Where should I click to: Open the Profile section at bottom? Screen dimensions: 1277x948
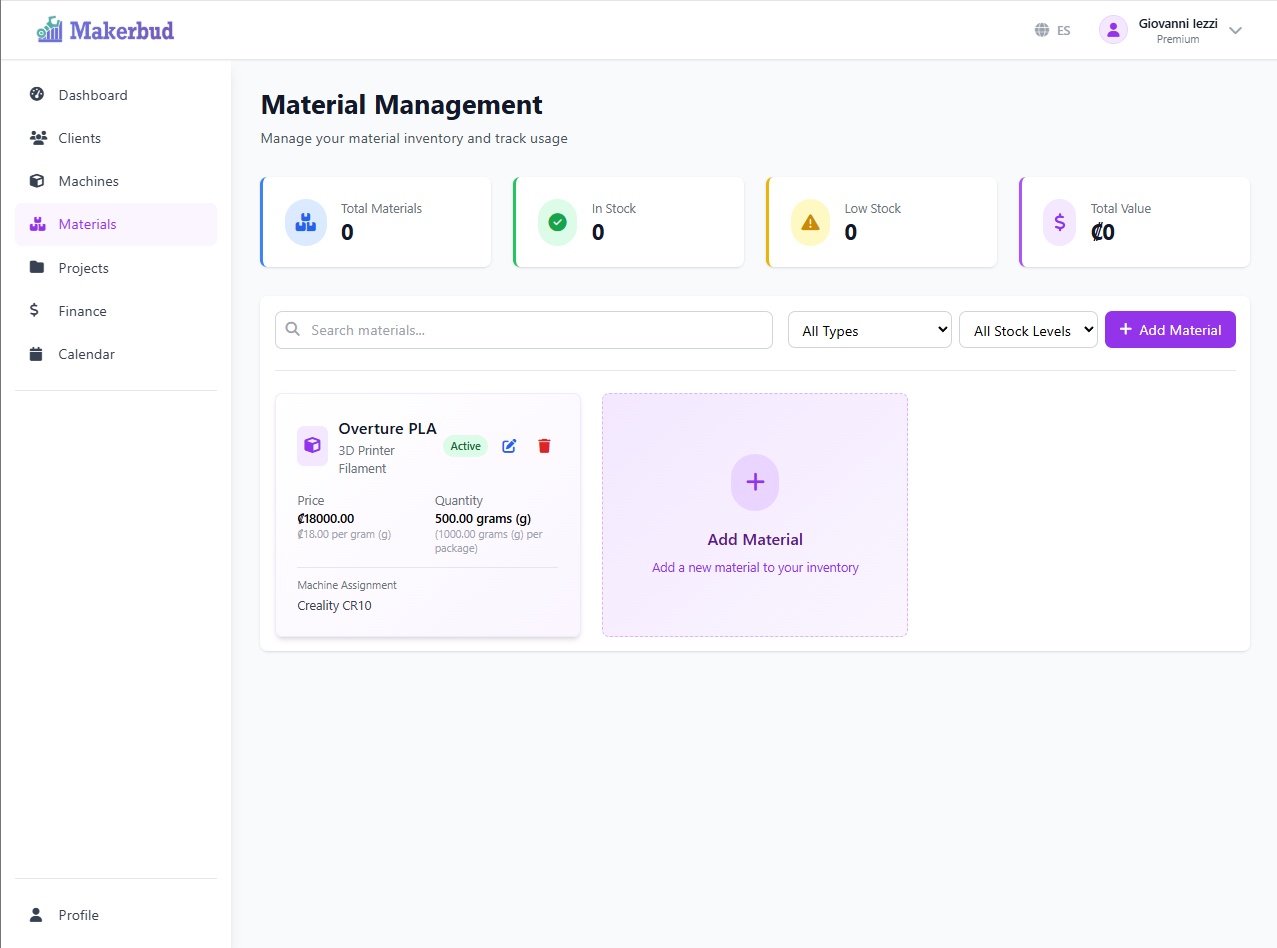(x=37, y=915)
